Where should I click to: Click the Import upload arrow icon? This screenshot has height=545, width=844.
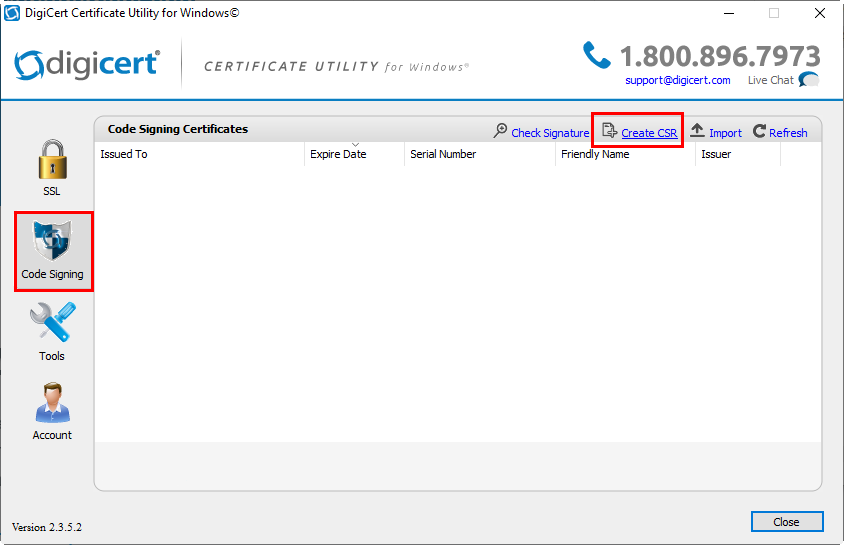697,132
